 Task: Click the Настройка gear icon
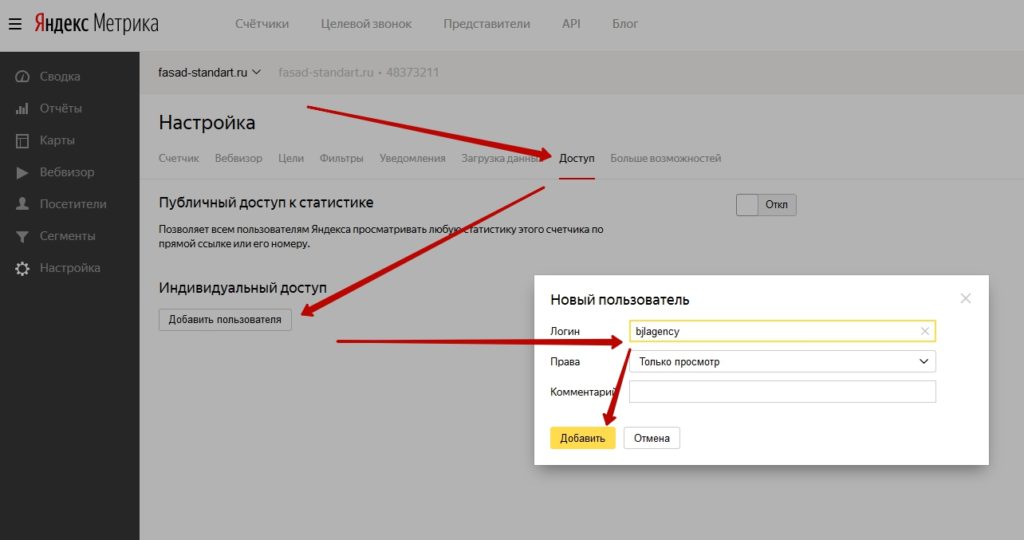[x=22, y=268]
